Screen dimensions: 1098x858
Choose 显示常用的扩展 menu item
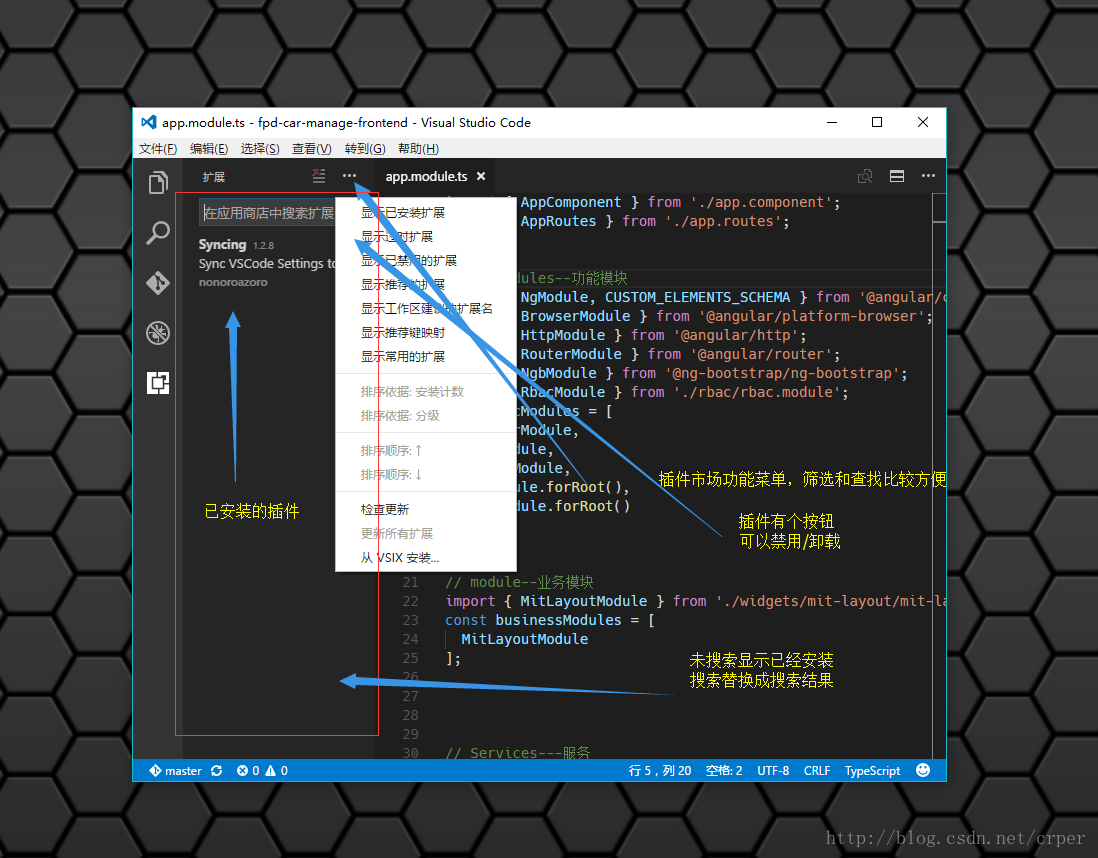click(426, 356)
